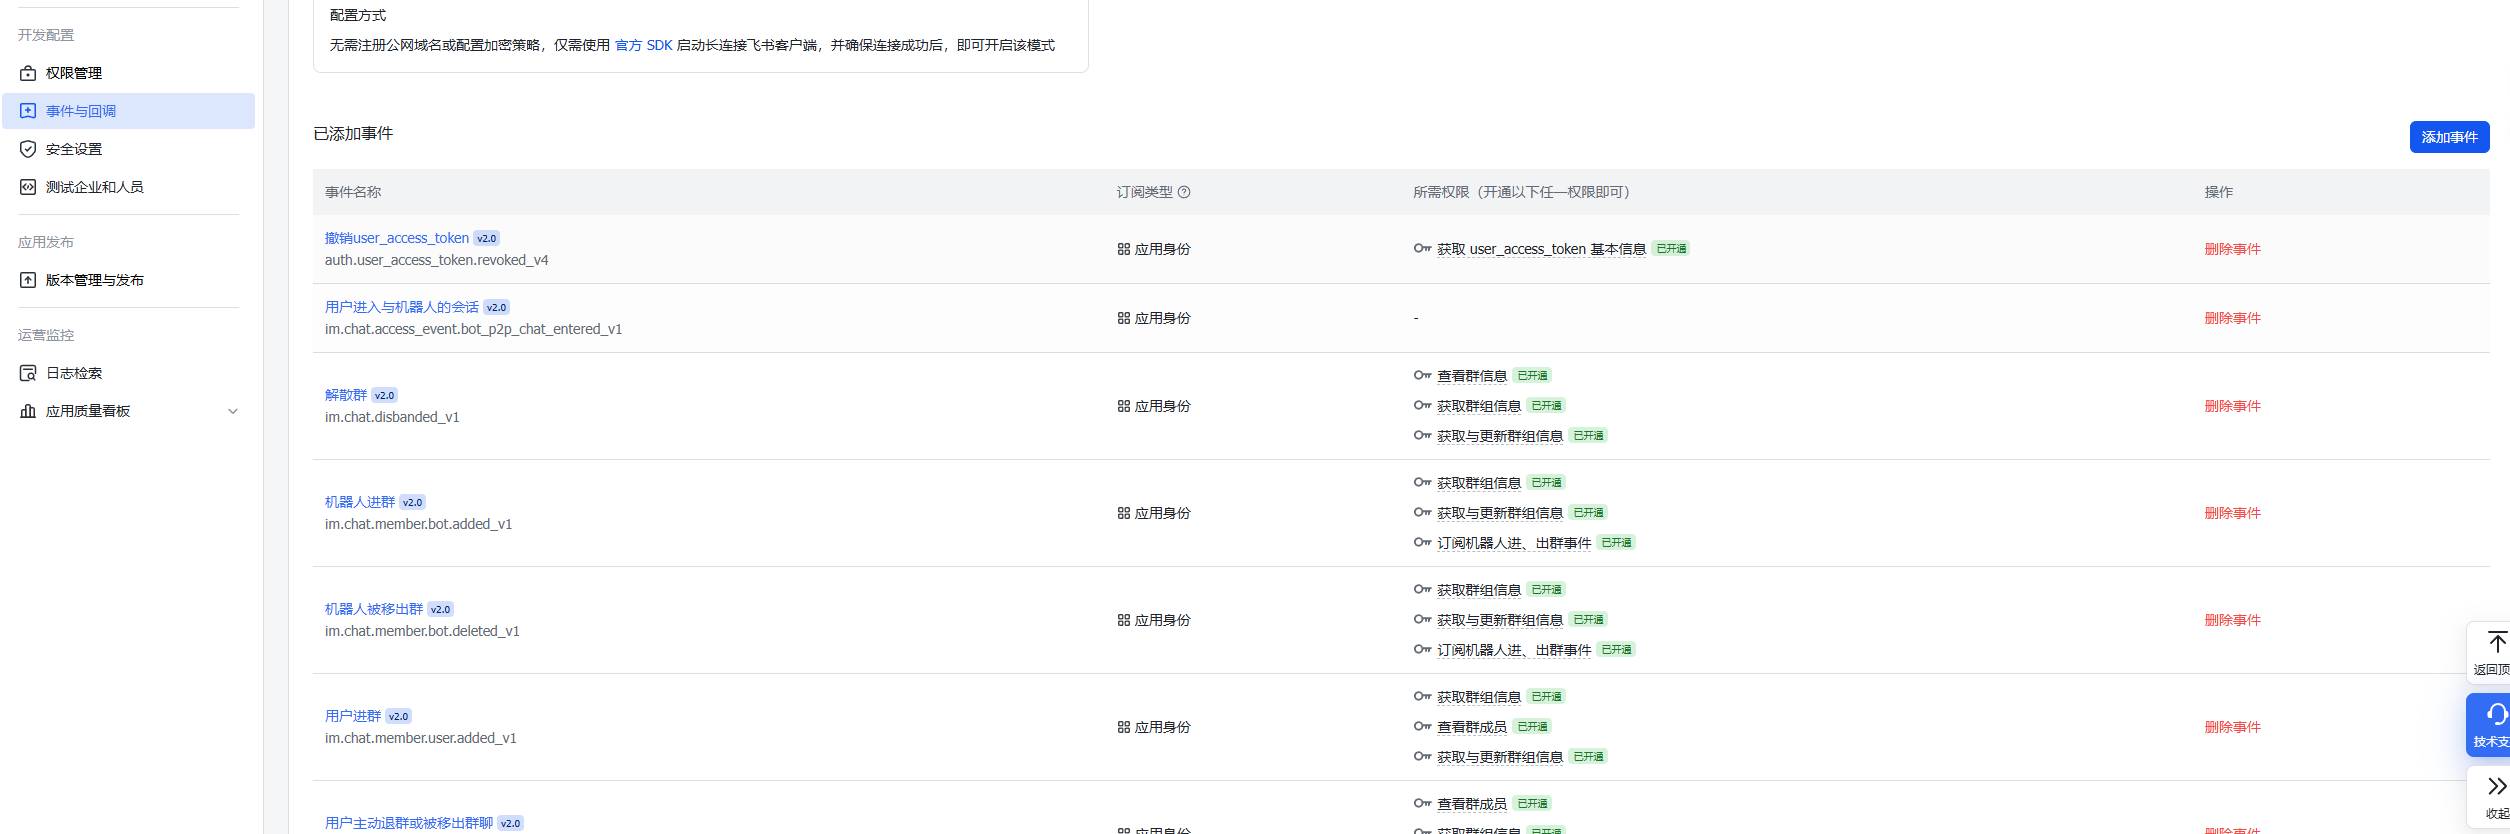Click the 日志检索 search icon

click(x=28, y=373)
